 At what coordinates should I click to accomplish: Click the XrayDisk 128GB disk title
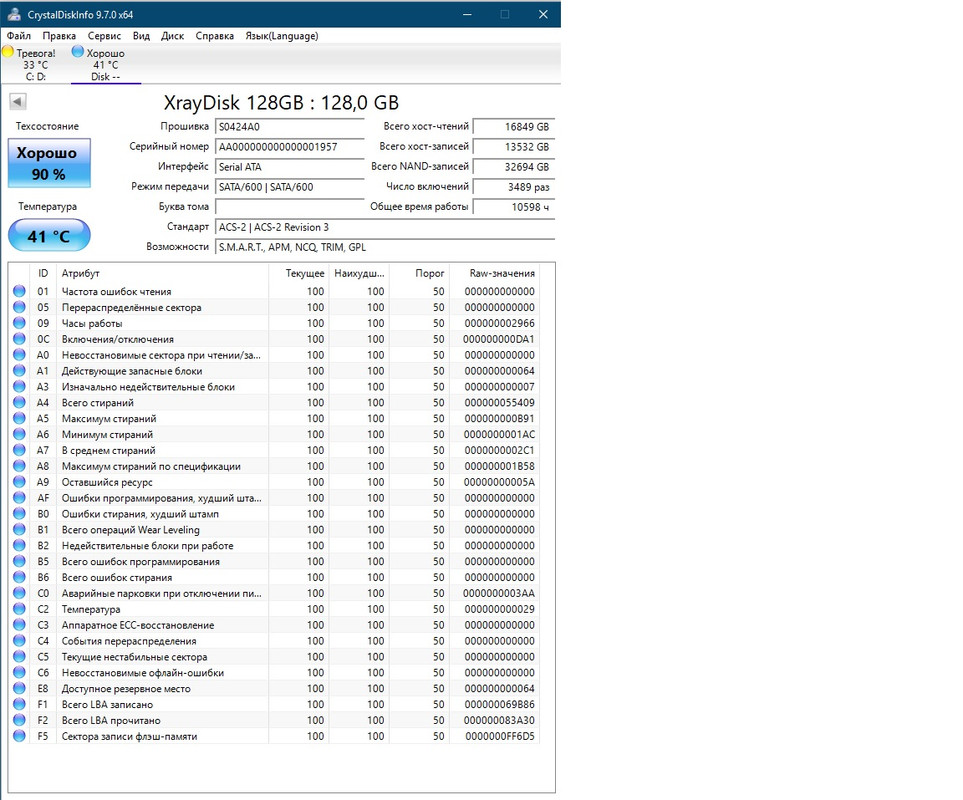281,102
